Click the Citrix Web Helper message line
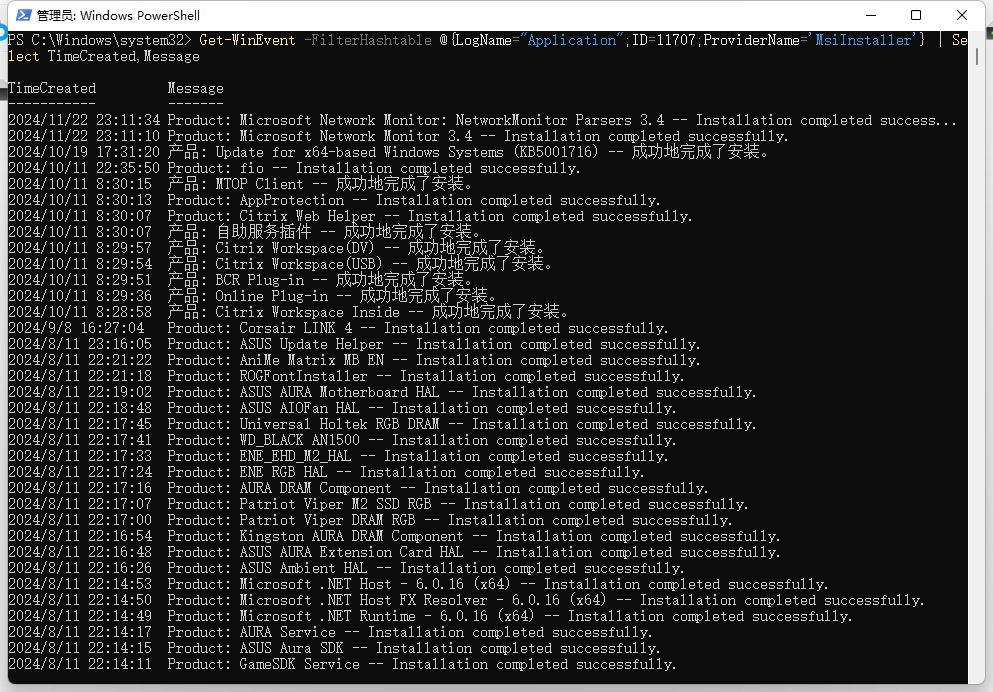The image size is (993, 692). [x=400, y=216]
